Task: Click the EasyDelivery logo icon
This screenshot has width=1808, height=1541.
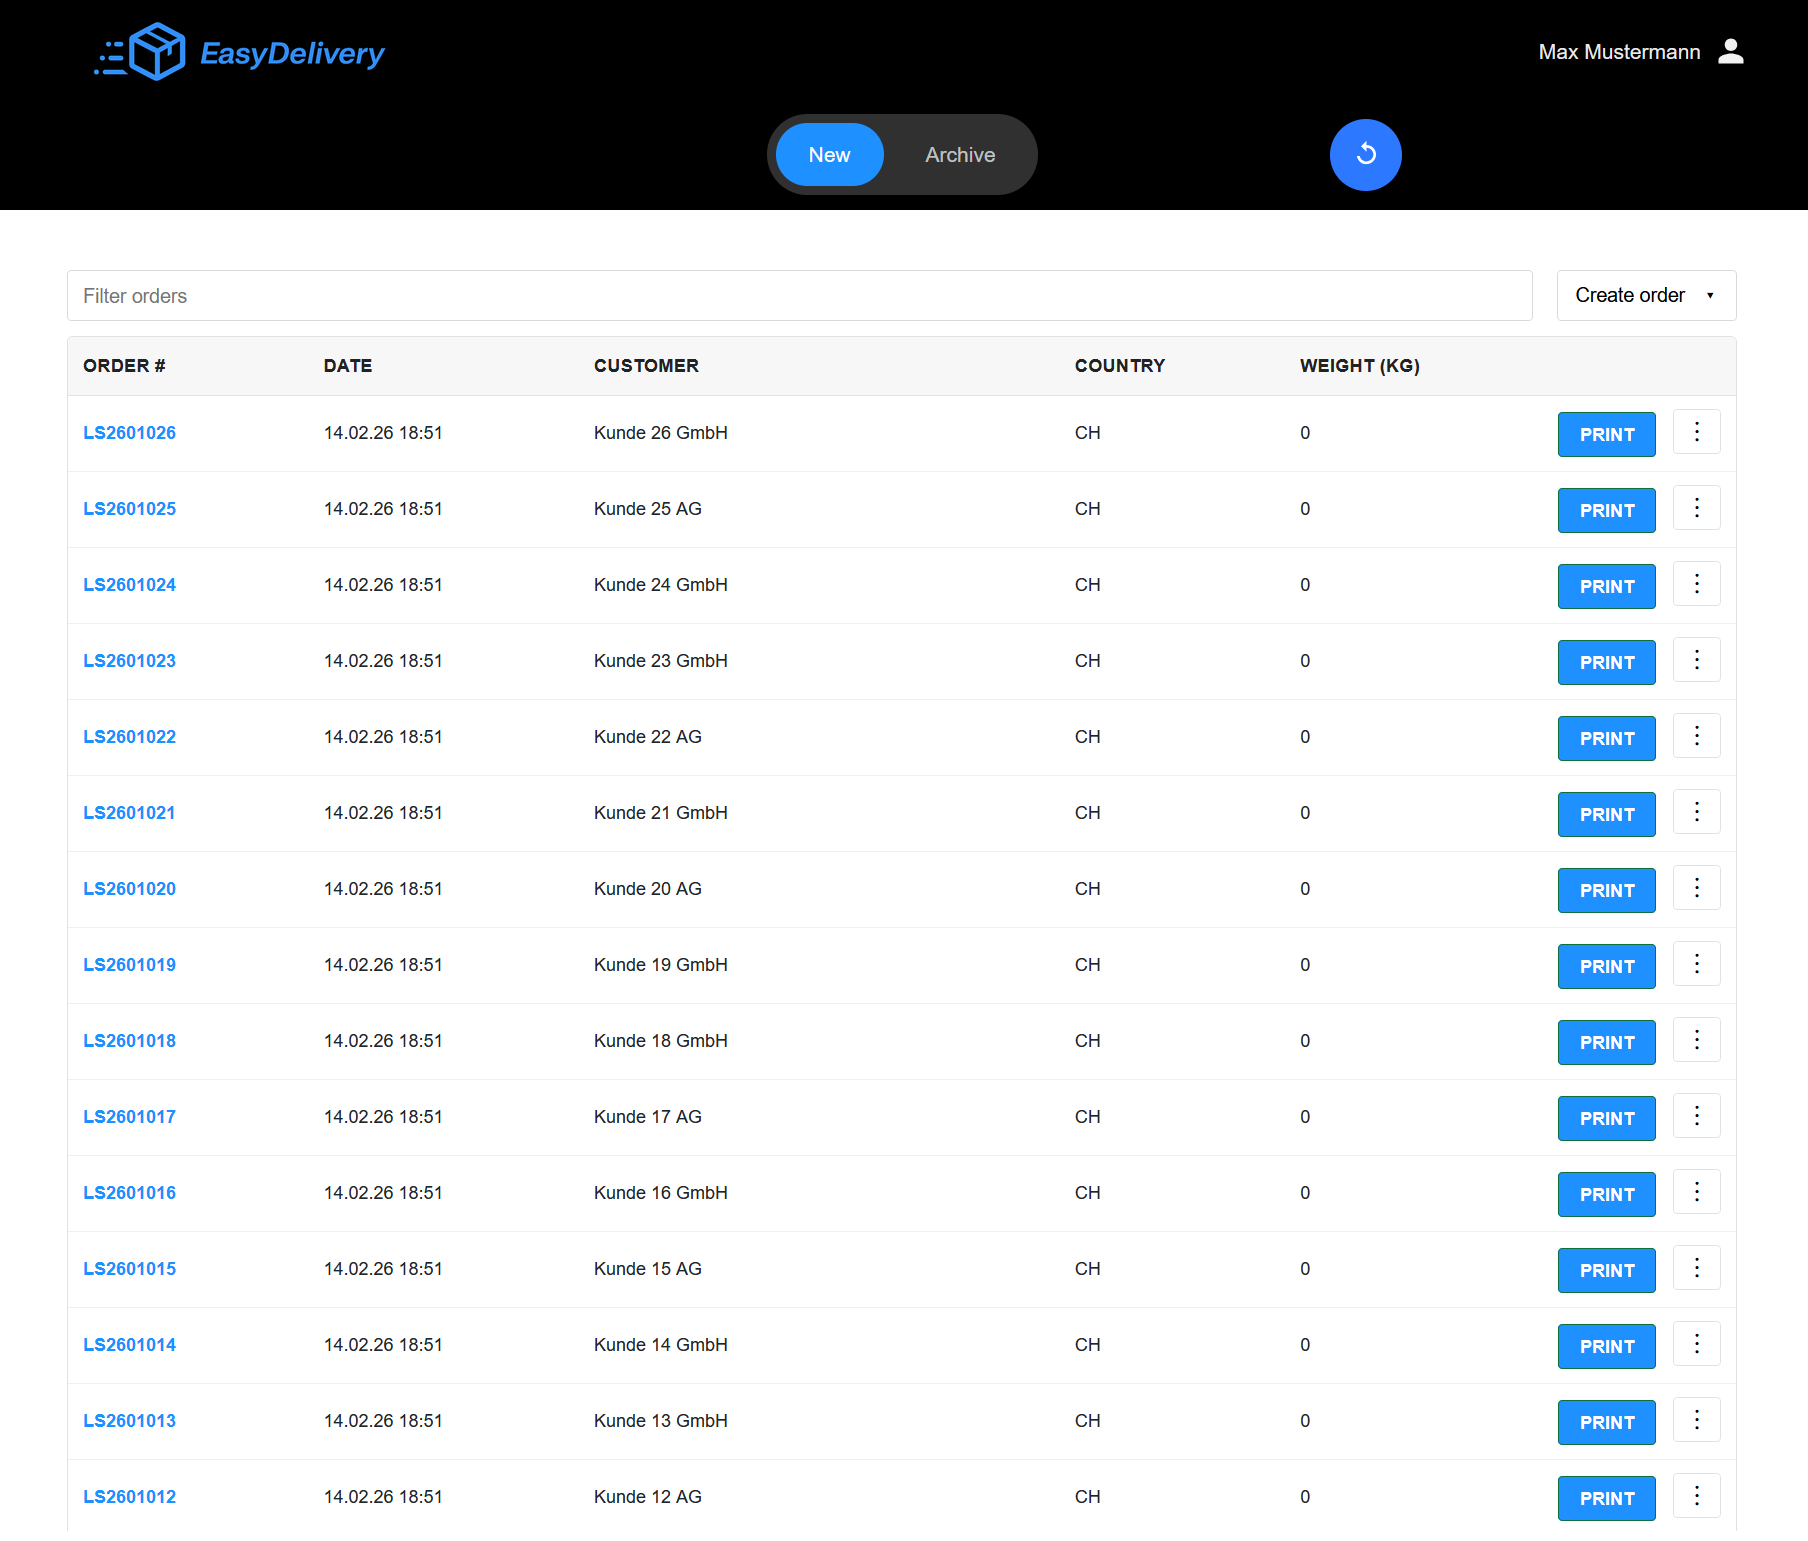Action: (x=155, y=50)
